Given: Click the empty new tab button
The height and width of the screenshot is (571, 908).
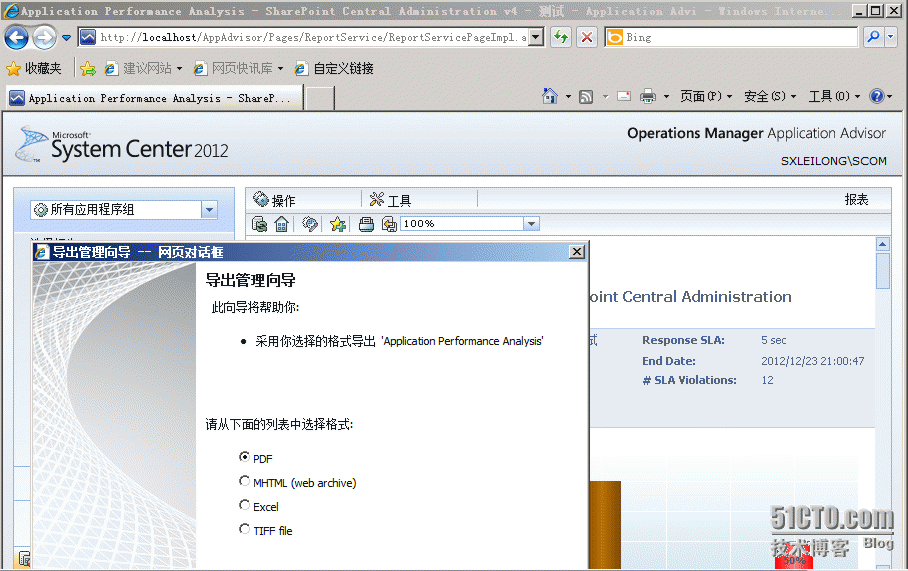Looking at the screenshot, I should pos(320,98).
